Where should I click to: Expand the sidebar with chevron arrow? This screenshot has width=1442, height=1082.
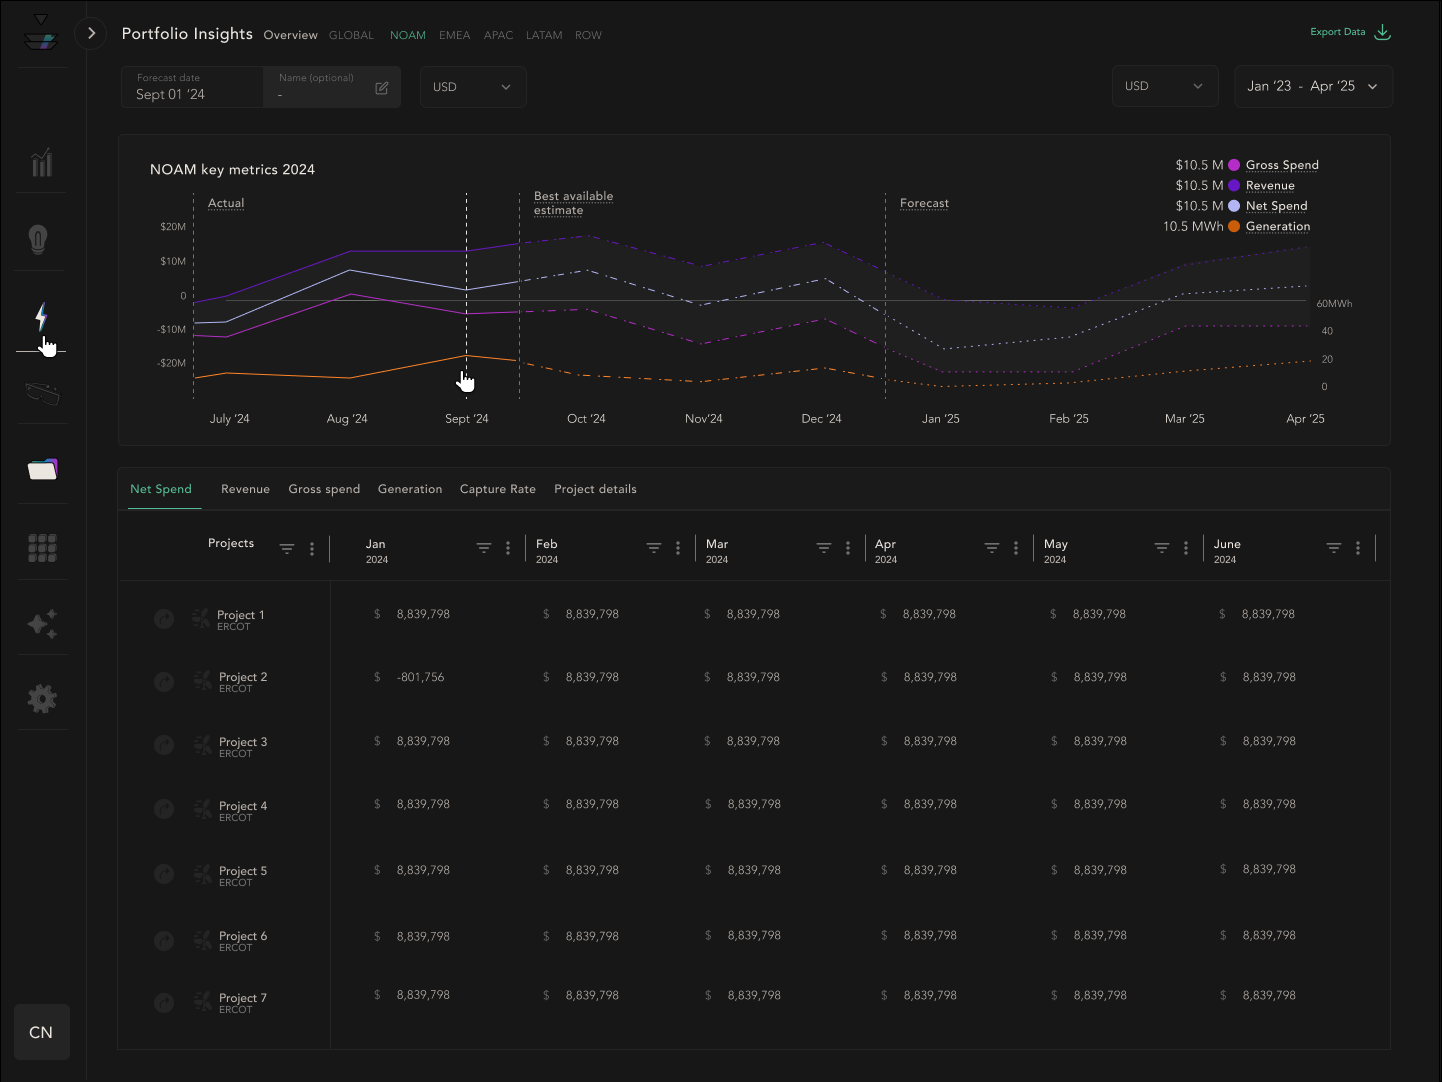click(91, 33)
